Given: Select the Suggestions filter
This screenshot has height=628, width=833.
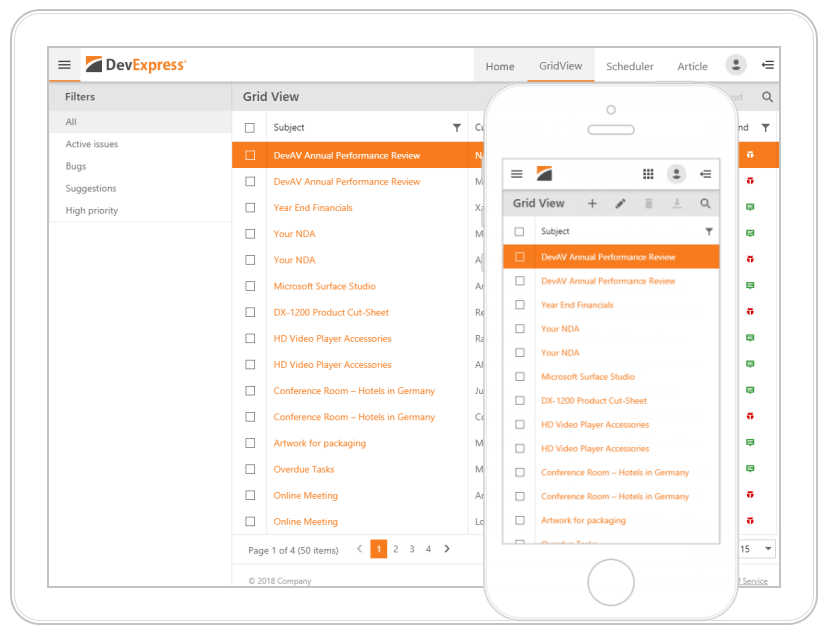Looking at the screenshot, I should click(x=140, y=189).
